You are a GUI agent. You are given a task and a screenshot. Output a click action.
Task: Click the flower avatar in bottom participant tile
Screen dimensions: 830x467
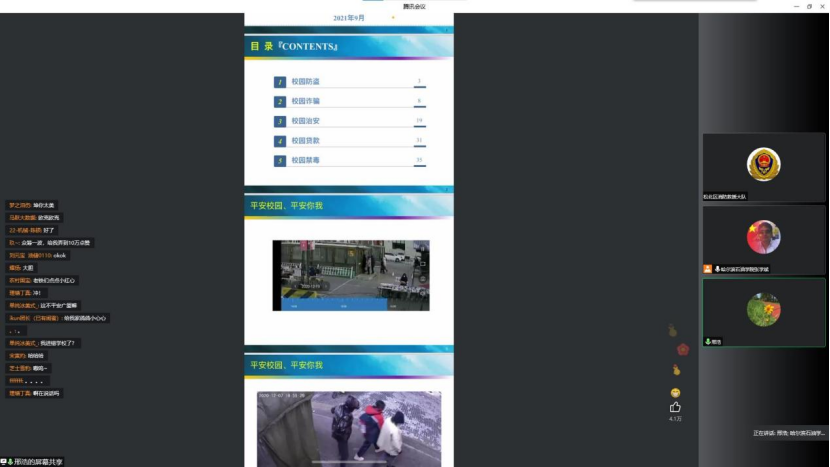763,309
